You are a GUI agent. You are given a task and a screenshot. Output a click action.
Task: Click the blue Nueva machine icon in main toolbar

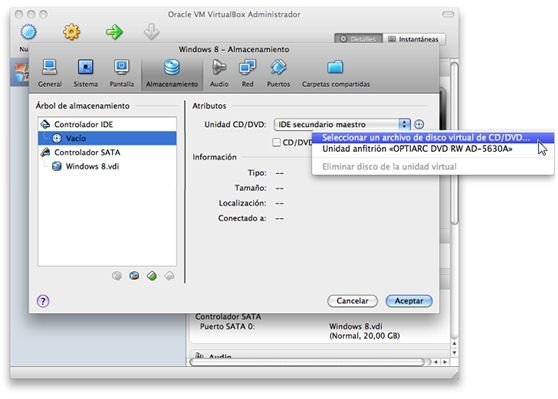click(x=28, y=32)
